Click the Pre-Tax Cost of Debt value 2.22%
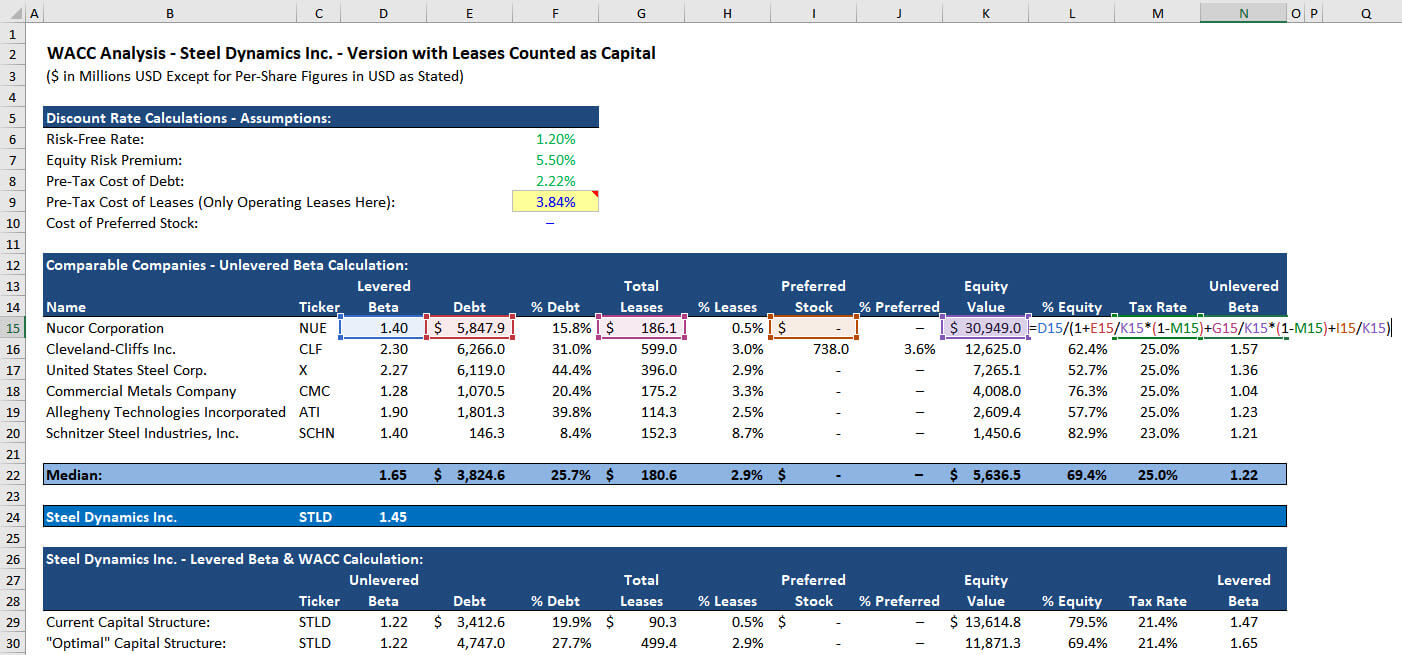1402x655 pixels. pos(555,181)
